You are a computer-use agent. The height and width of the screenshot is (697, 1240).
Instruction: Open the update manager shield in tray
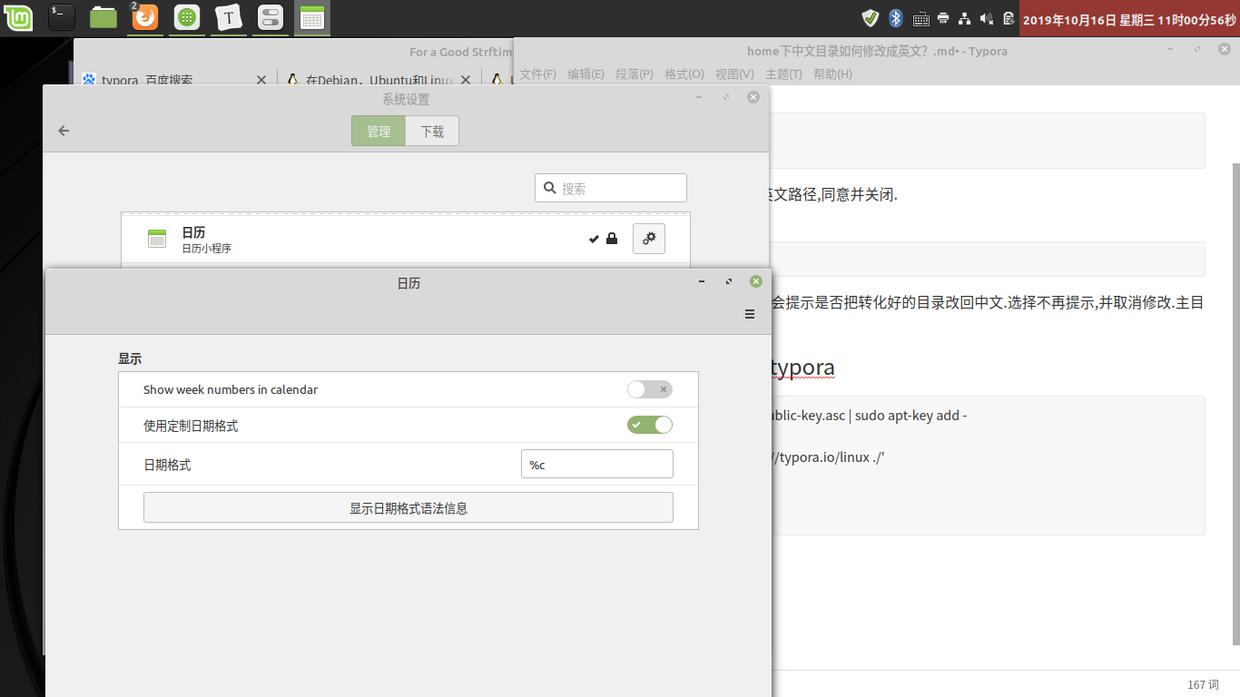tap(870, 17)
